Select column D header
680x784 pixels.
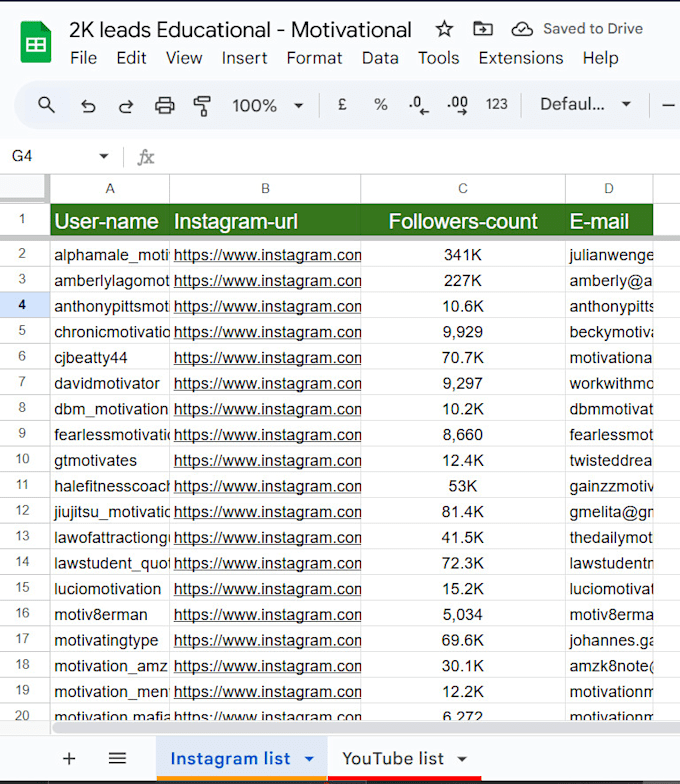click(x=609, y=188)
